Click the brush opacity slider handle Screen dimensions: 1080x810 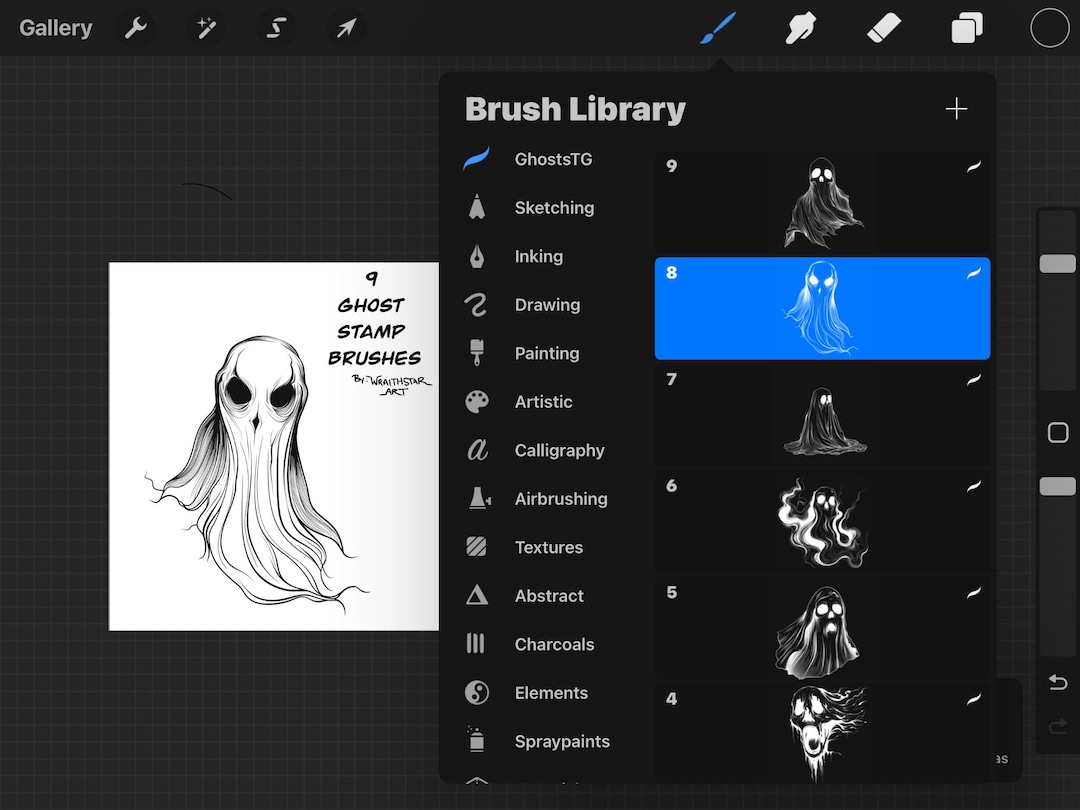tap(1057, 486)
